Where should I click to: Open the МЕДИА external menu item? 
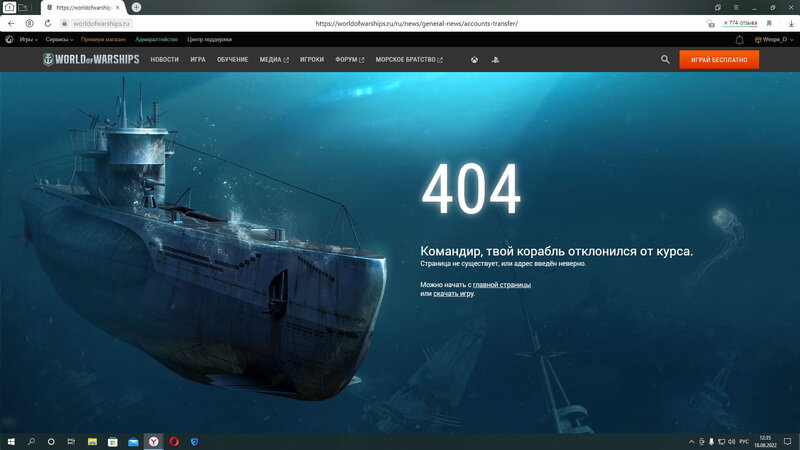(x=274, y=60)
